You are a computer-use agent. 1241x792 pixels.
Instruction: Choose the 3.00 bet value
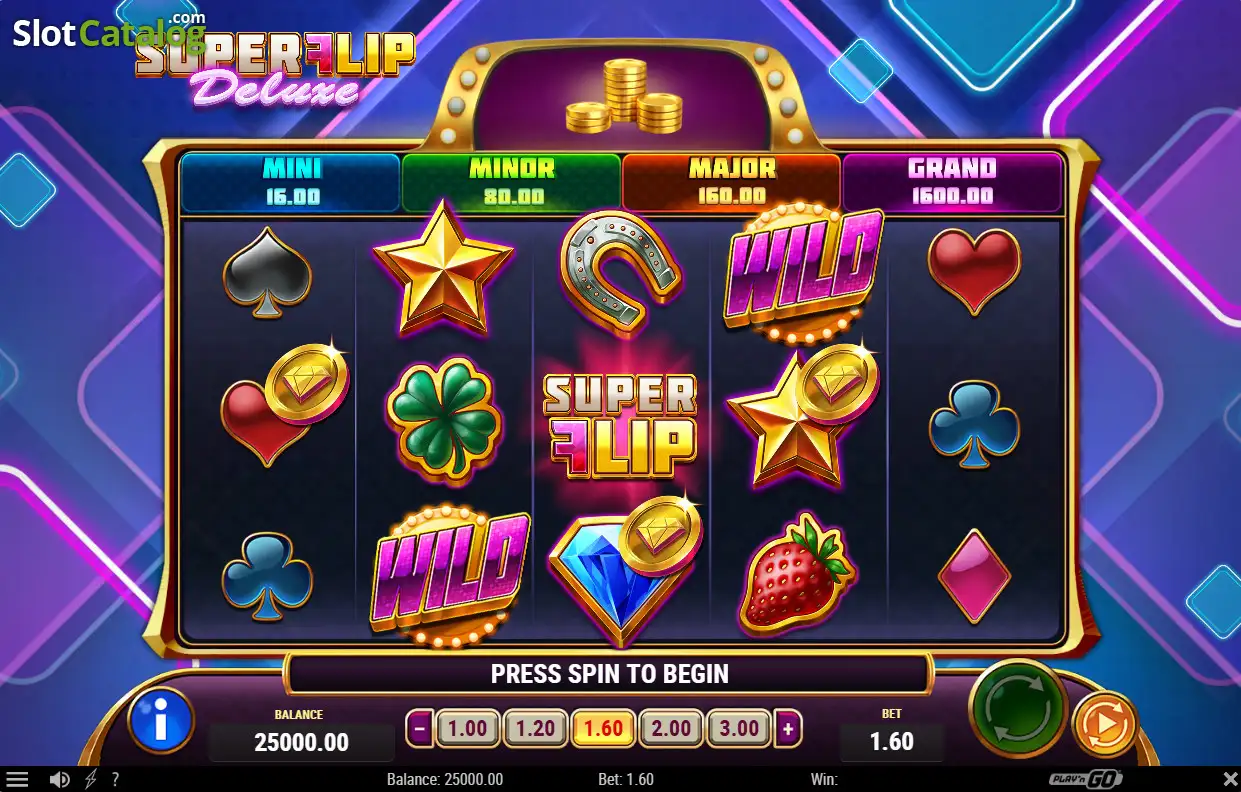tap(739, 729)
